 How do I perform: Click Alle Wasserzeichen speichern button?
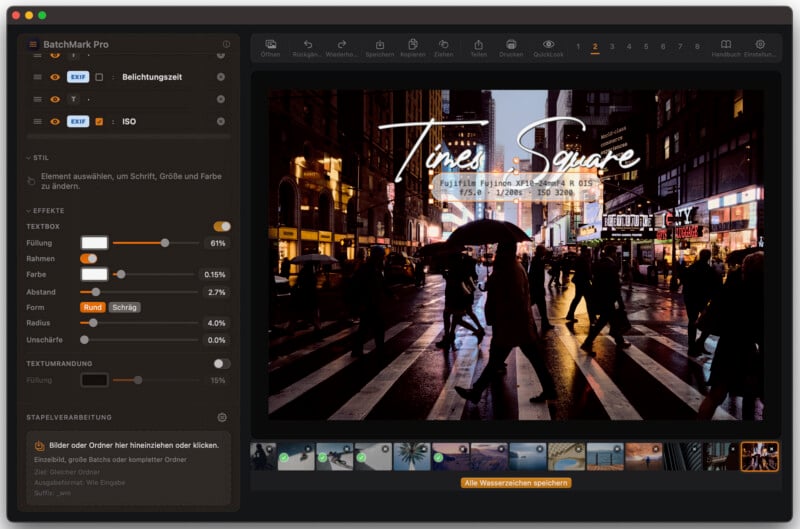[x=516, y=483]
